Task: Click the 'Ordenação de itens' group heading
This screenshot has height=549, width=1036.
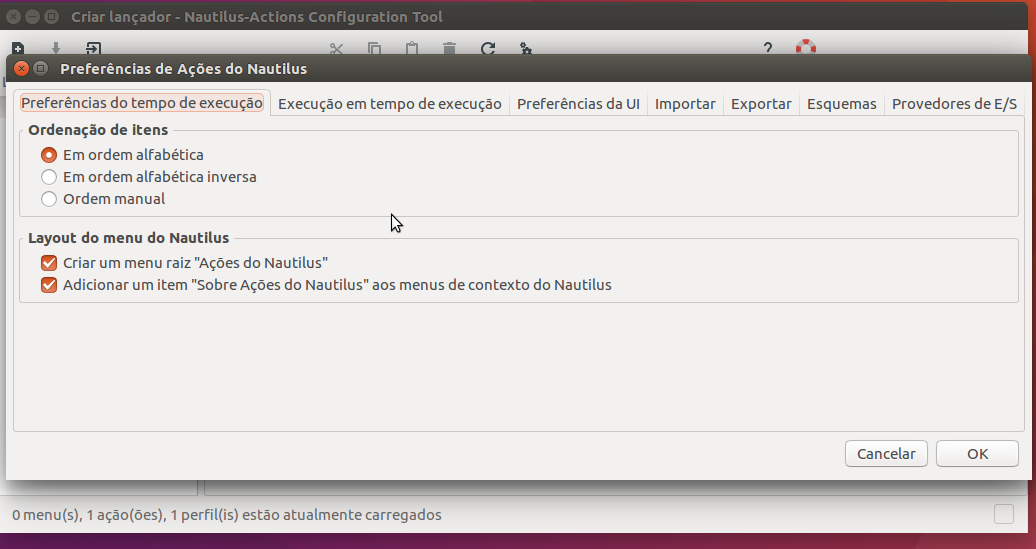Action: coord(98,129)
